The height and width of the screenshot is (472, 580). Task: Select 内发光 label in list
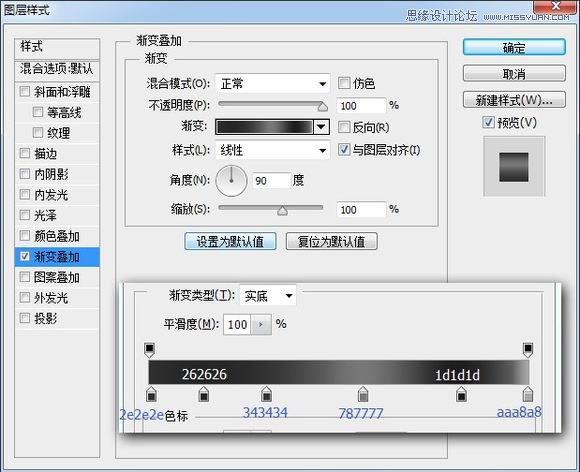click(51, 195)
